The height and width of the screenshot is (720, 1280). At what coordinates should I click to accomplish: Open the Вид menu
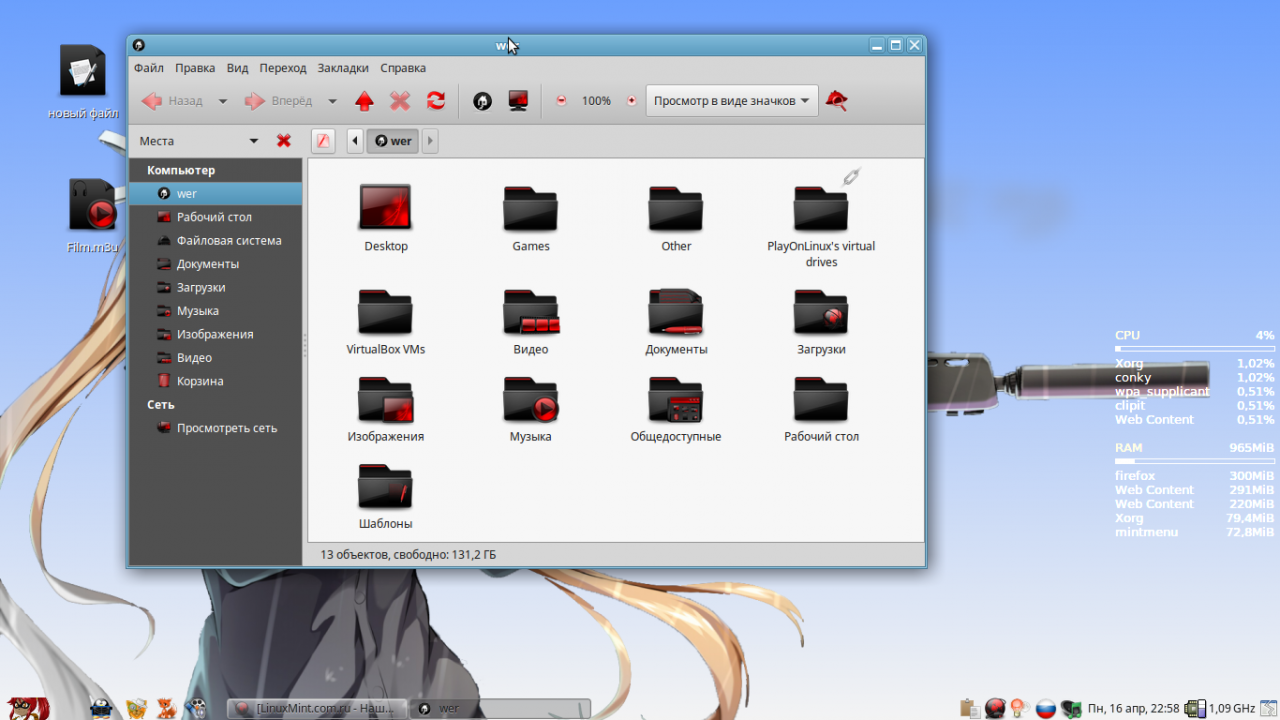(237, 68)
